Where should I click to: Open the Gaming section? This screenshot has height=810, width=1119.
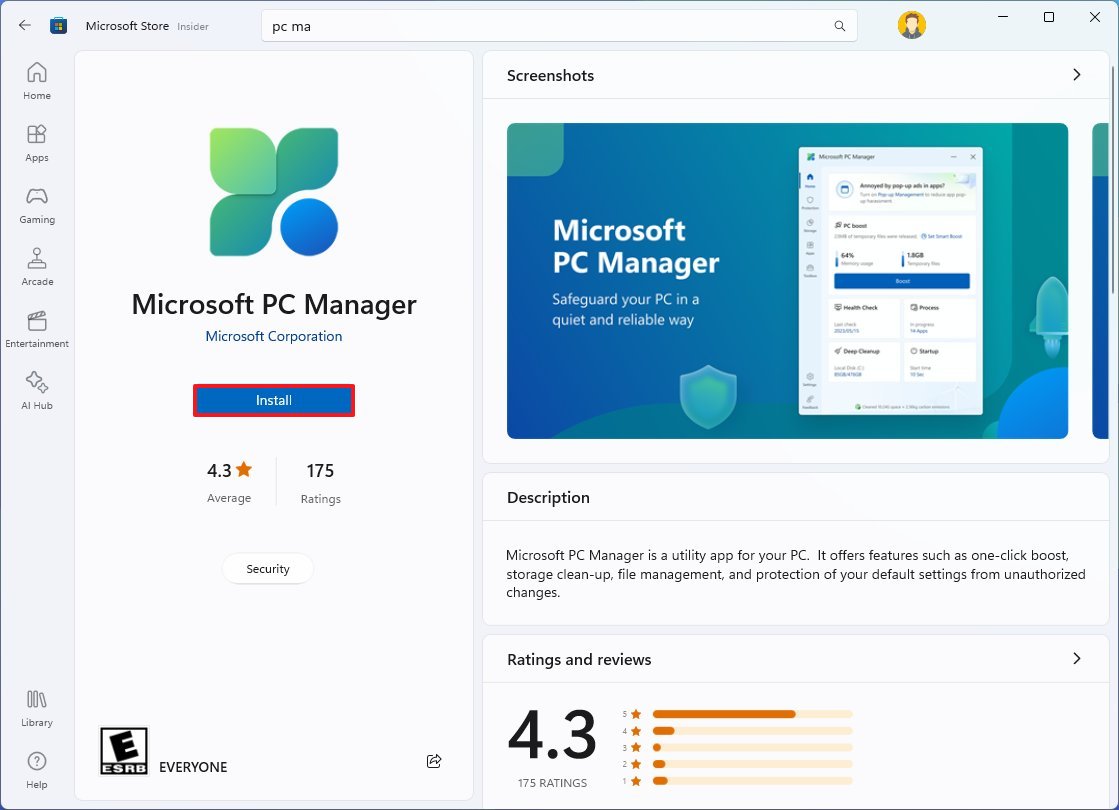36,206
